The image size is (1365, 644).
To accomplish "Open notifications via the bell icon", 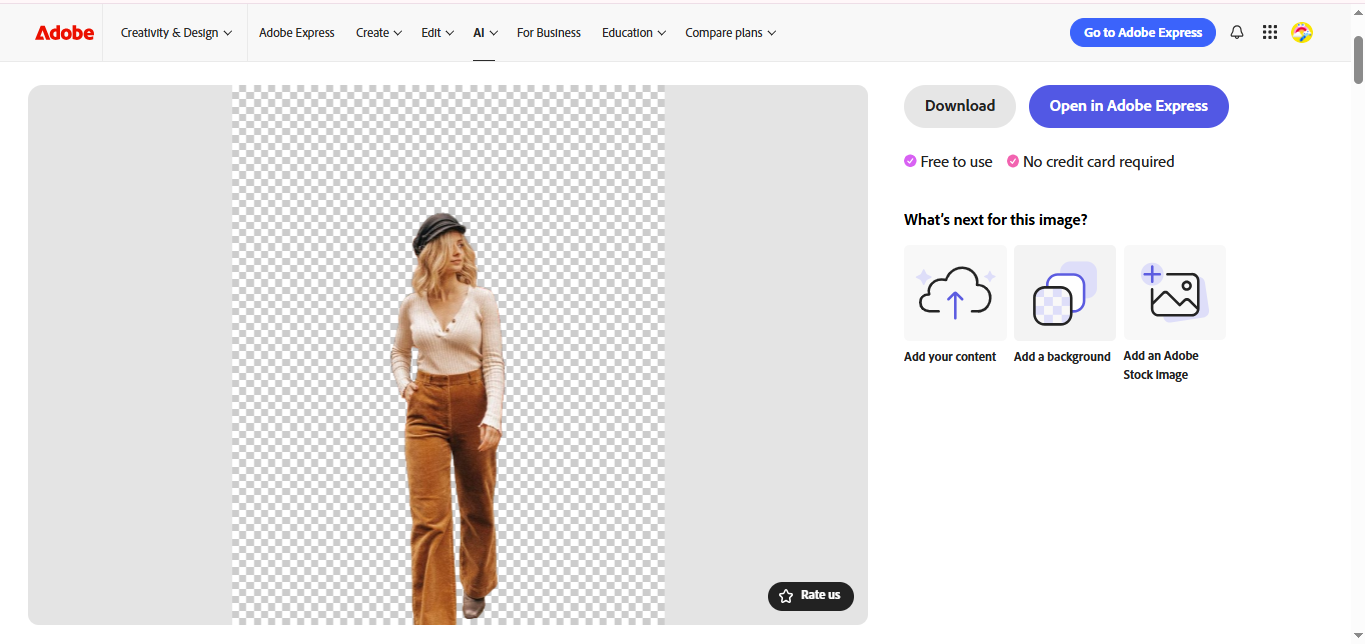I will point(1237,32).
